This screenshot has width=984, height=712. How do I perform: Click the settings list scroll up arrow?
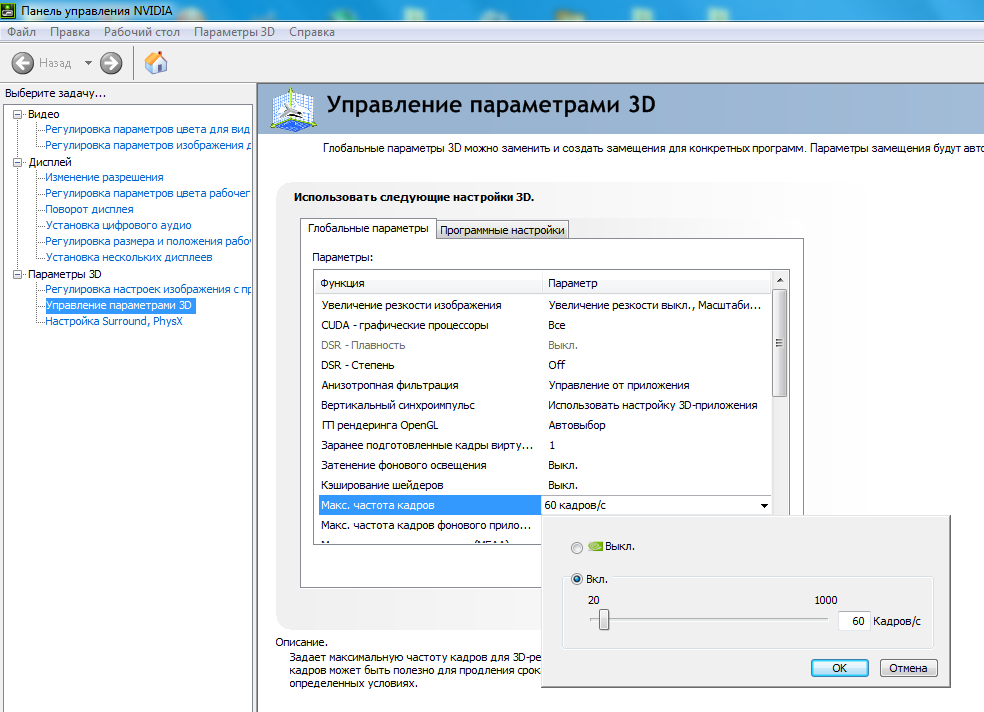pyautogui.click(x=779, y=280)
